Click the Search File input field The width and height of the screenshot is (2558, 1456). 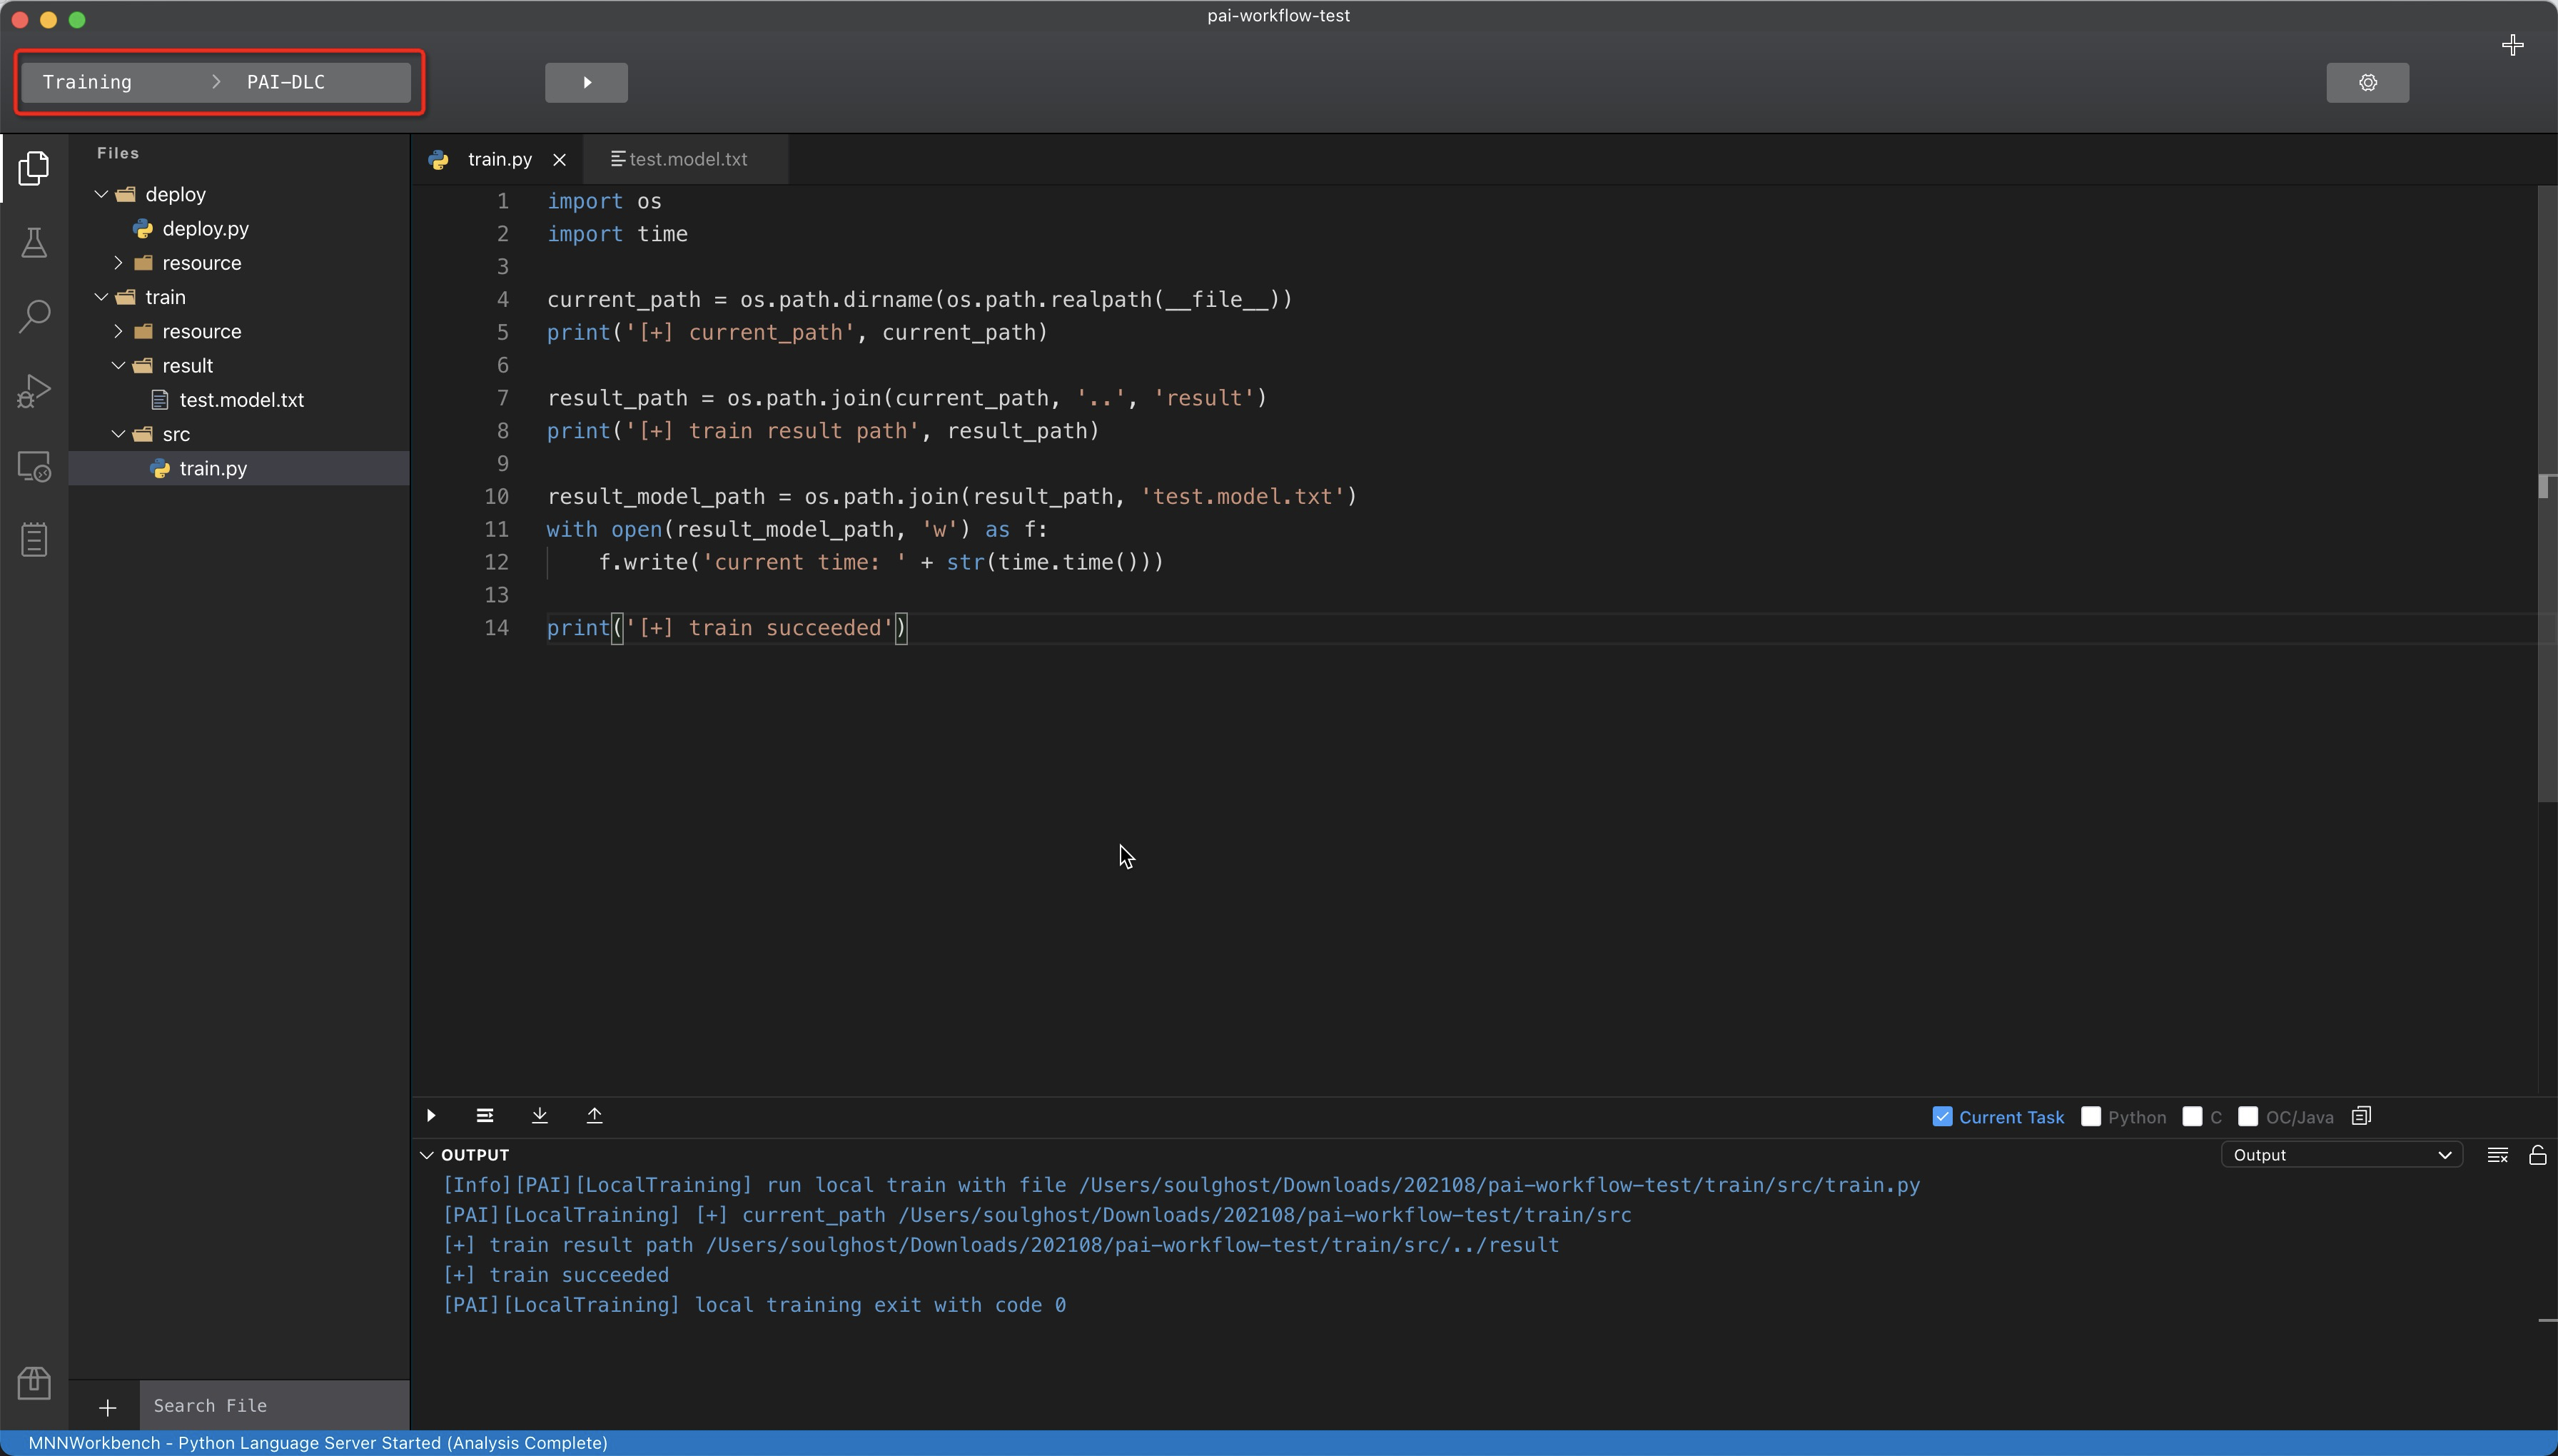[274, 1406]
